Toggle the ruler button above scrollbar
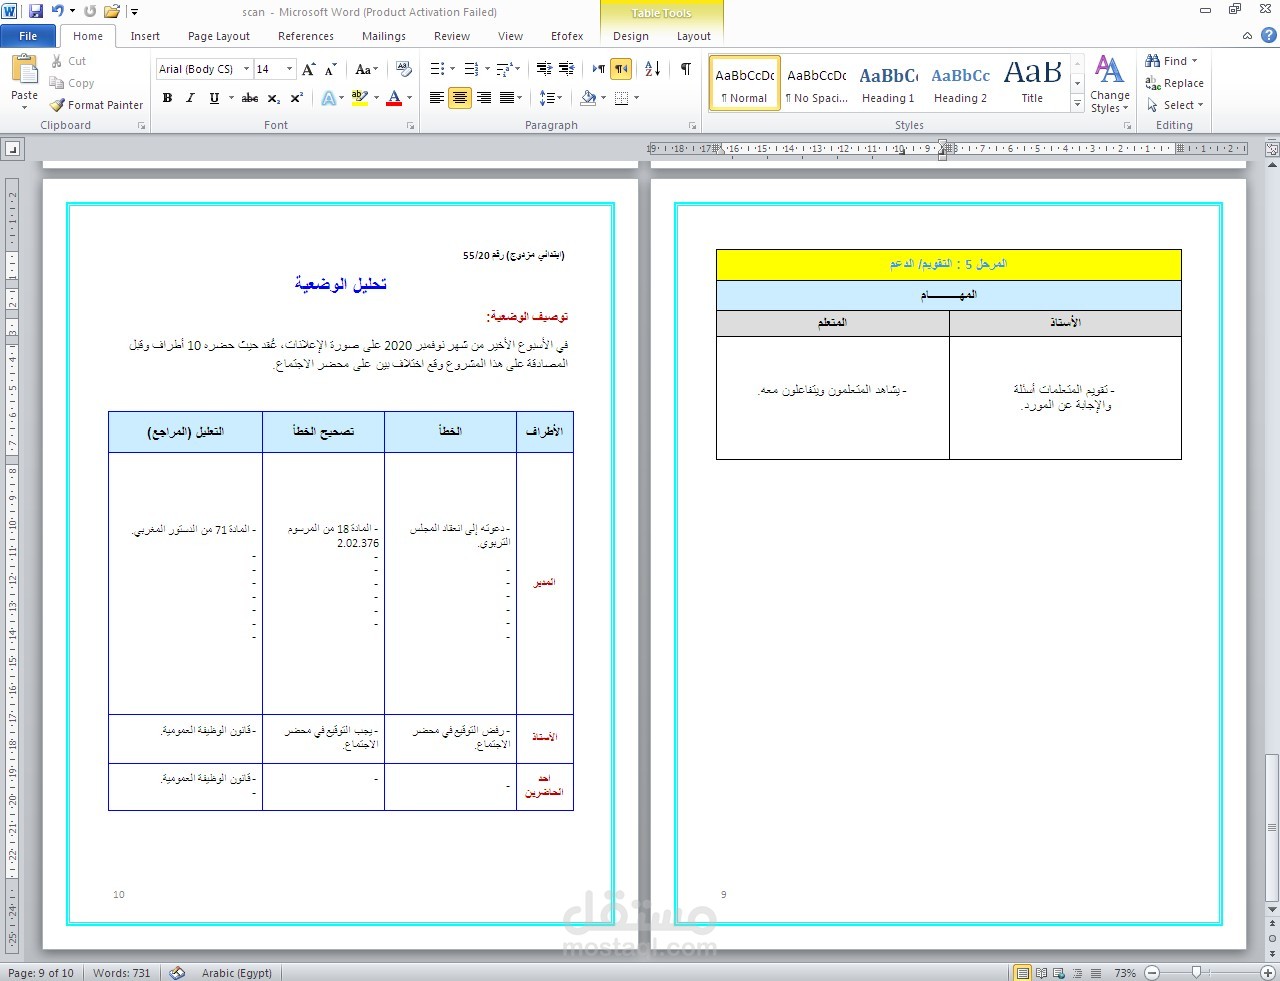Screen dimensions: 1280x981 coord(1272,150)
